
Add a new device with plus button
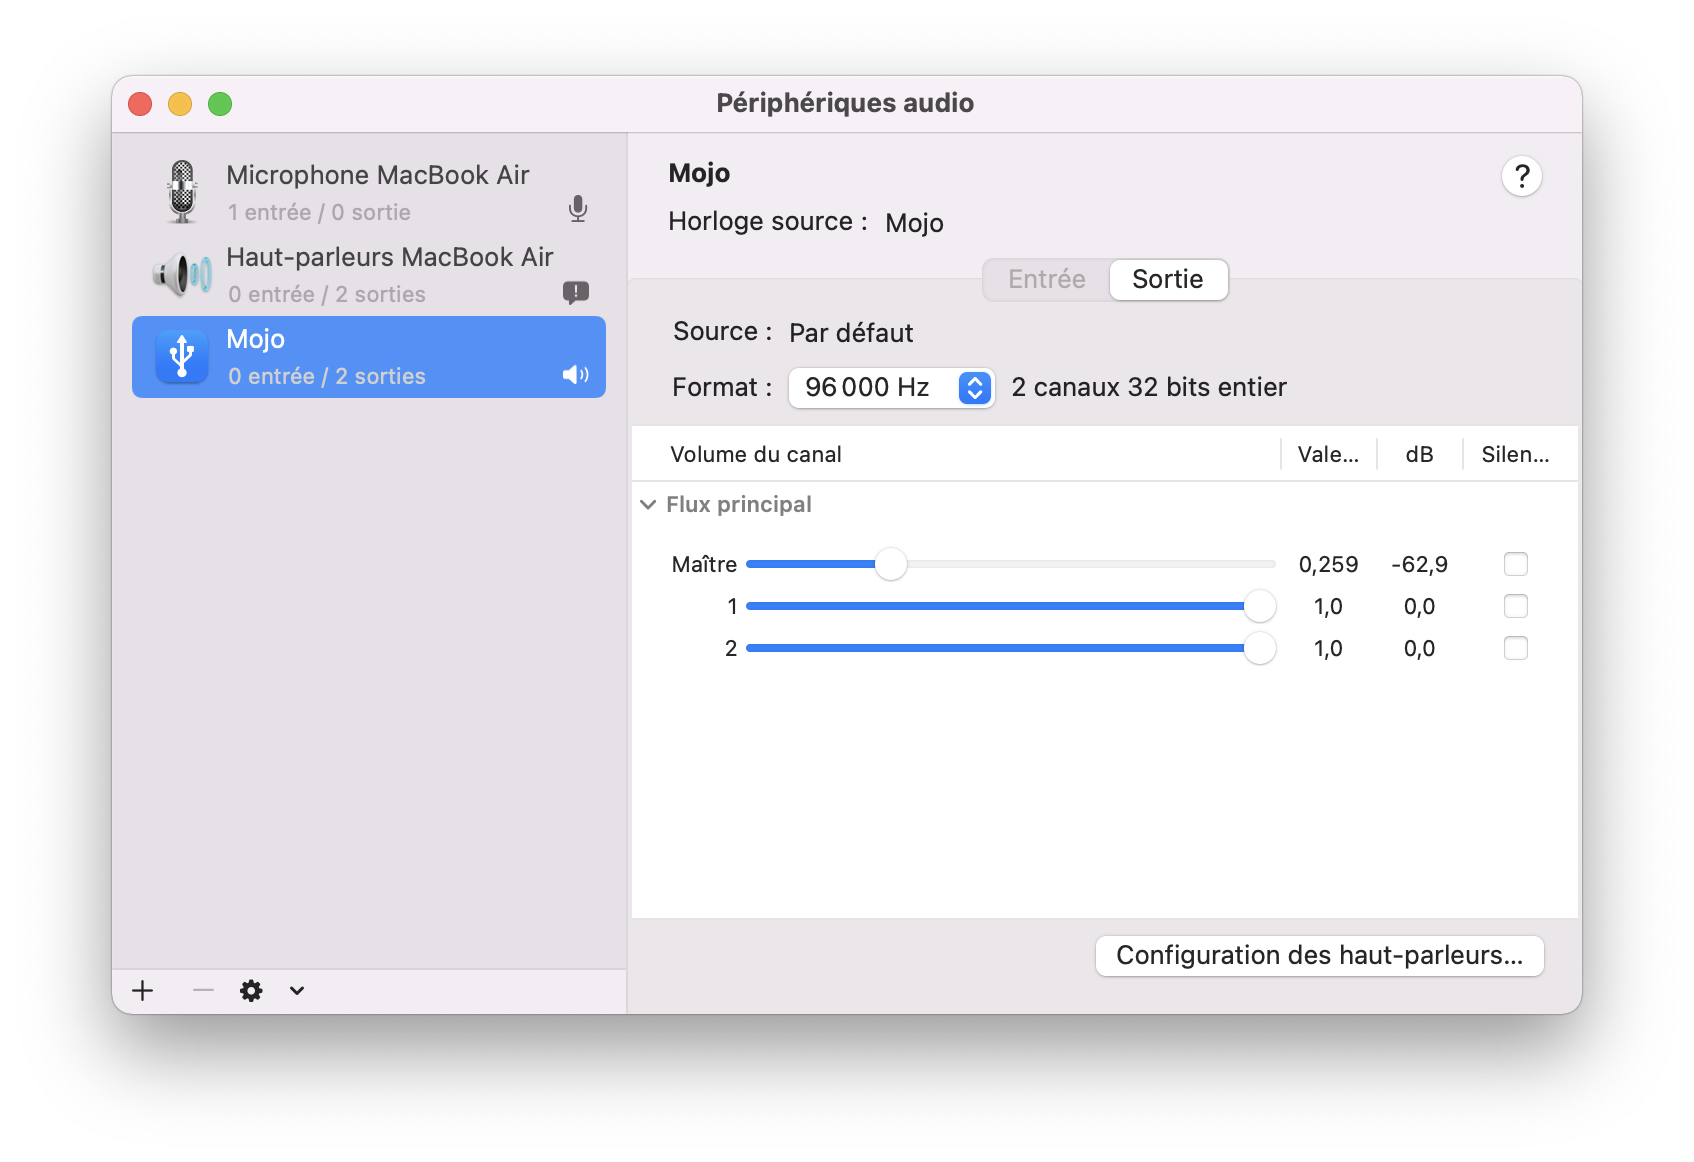(143, 991)
